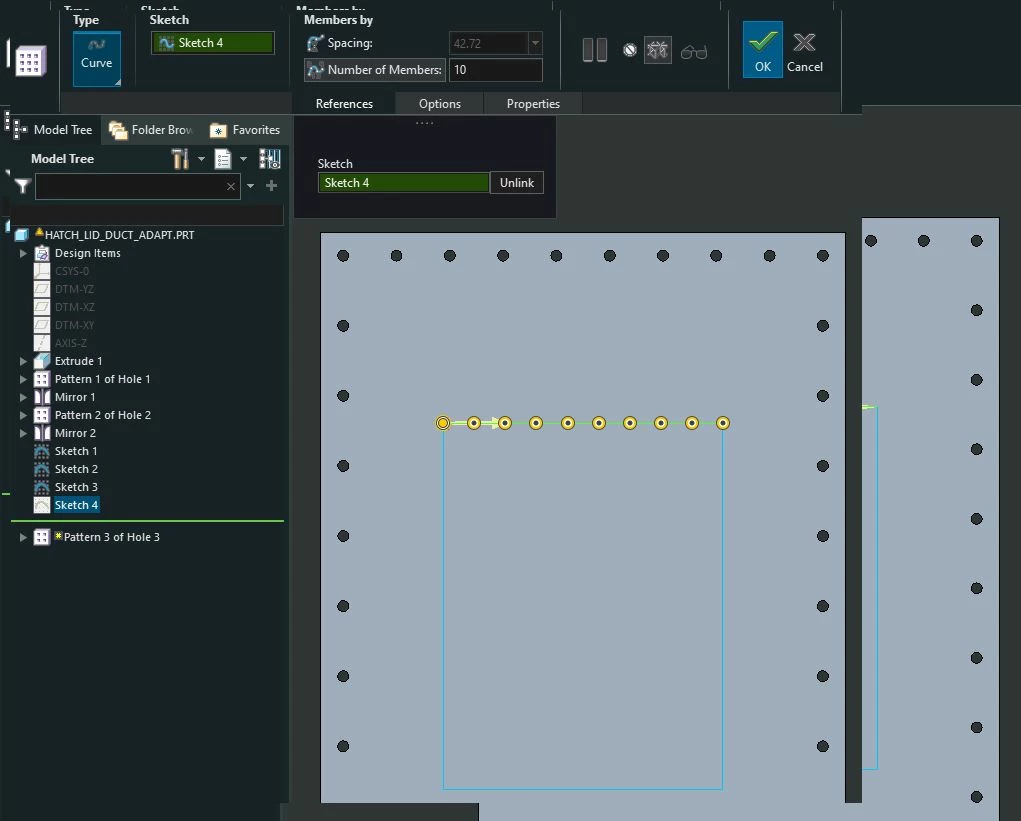Cancel the pattern feature
Viewport: 1021px width, 821px height.
pyautogui.click(x=804, y=52)
